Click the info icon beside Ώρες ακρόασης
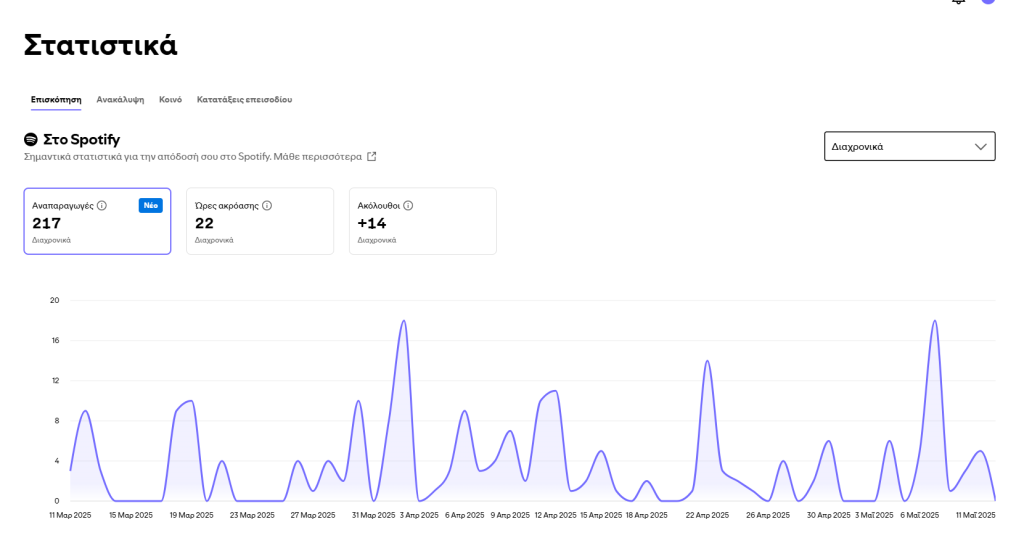 (267, 205)
